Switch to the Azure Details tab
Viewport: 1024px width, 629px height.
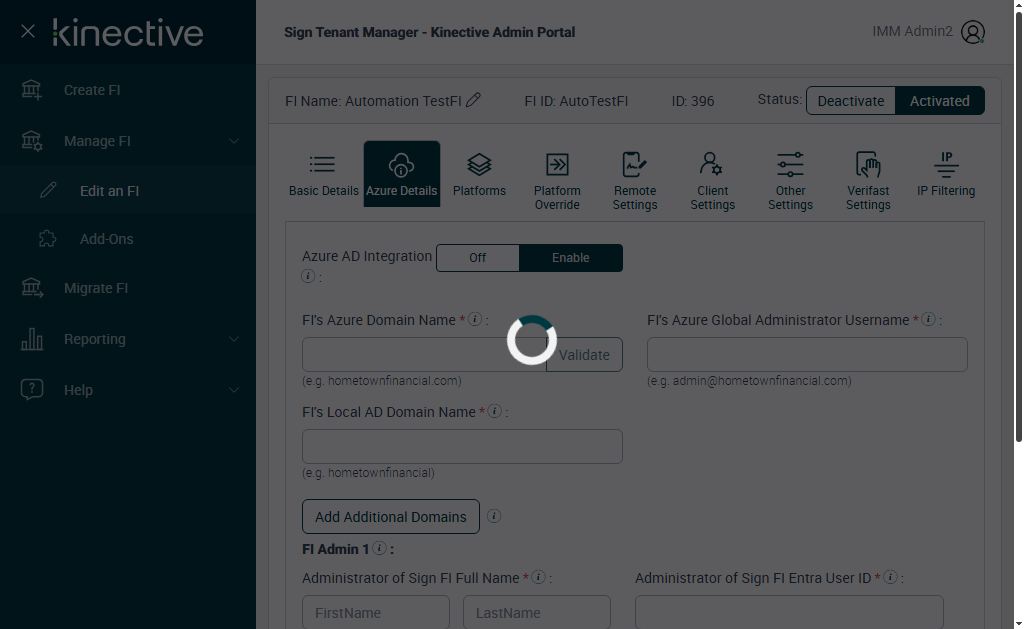coord(402,174)
